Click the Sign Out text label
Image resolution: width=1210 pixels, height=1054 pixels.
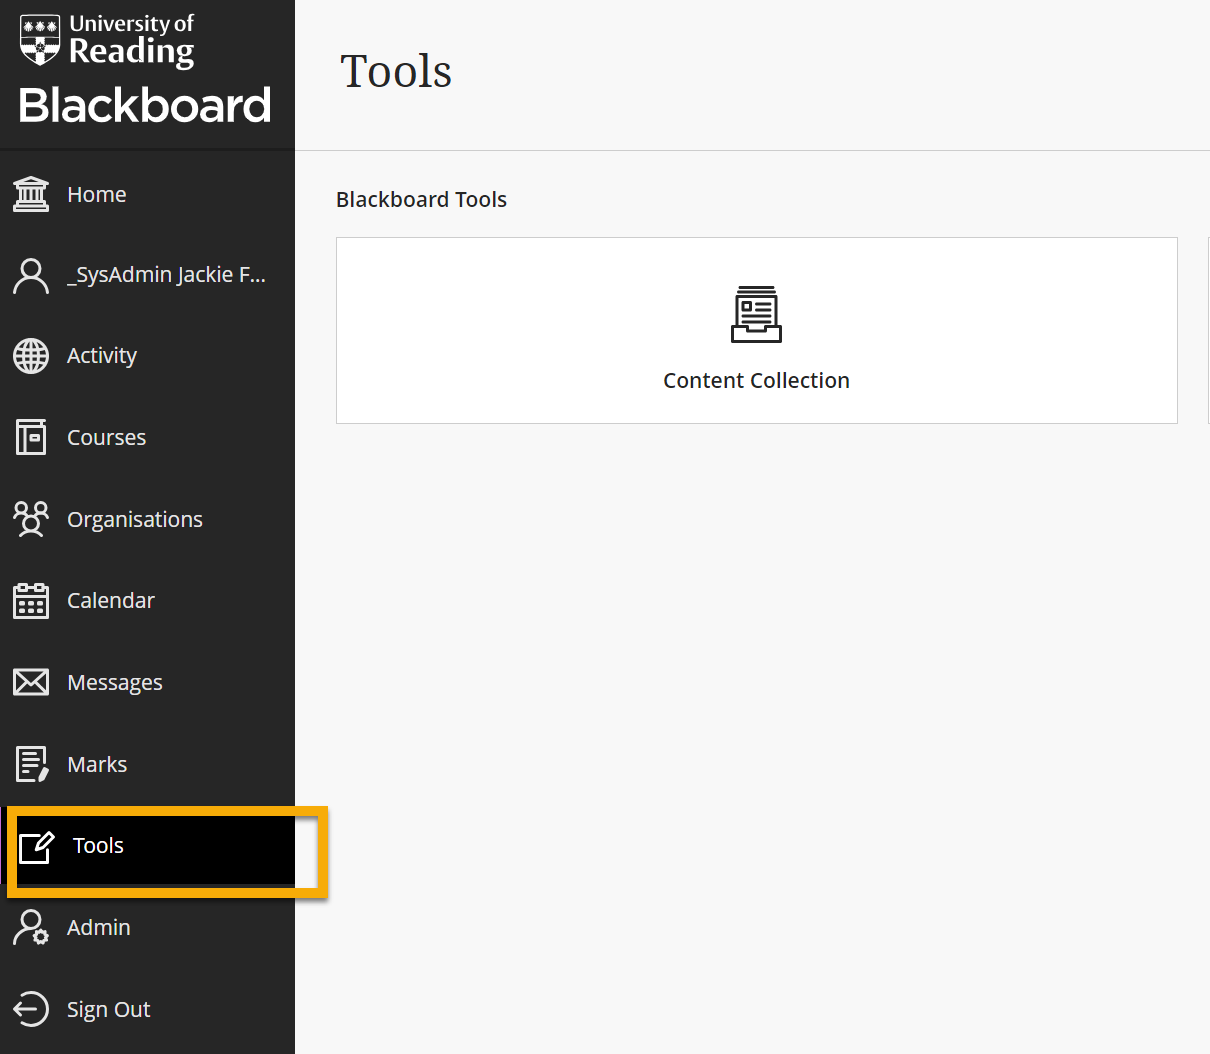(x=108, y=1010)
